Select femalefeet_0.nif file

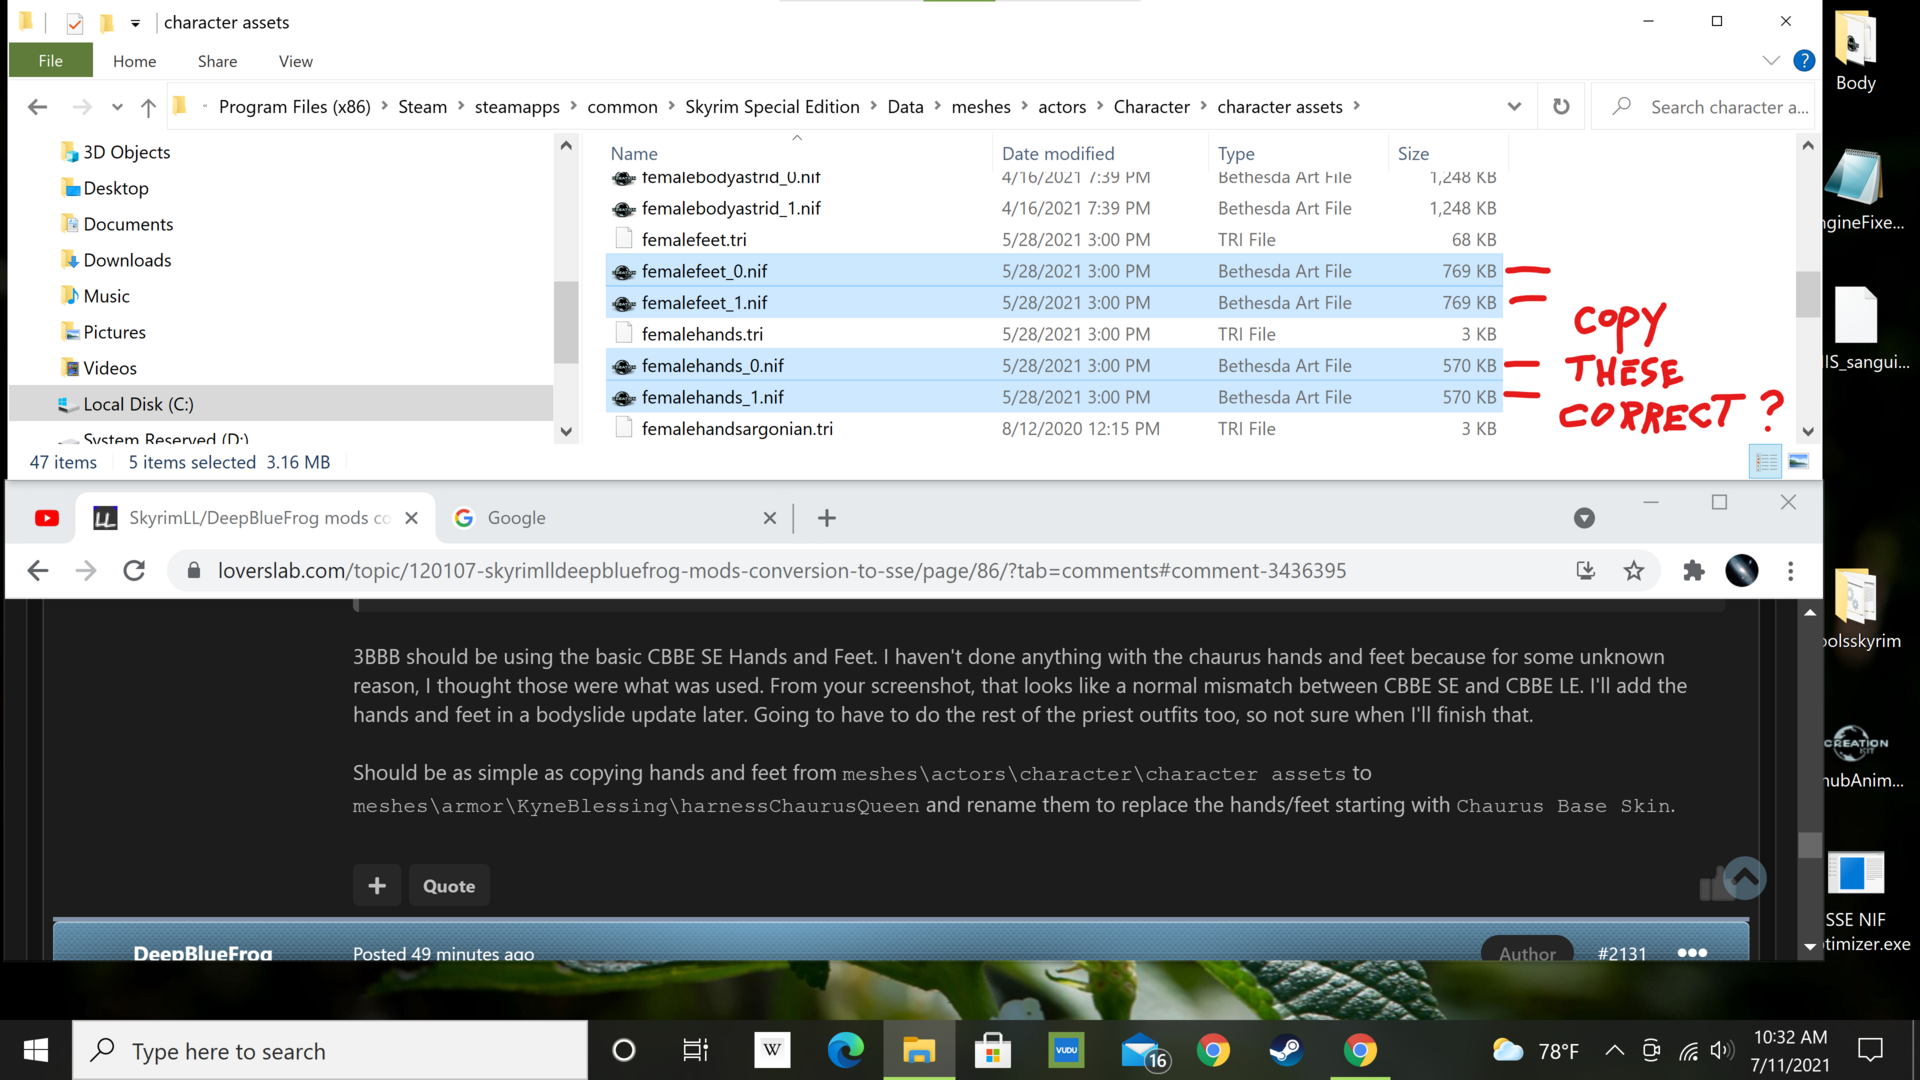1054,271
